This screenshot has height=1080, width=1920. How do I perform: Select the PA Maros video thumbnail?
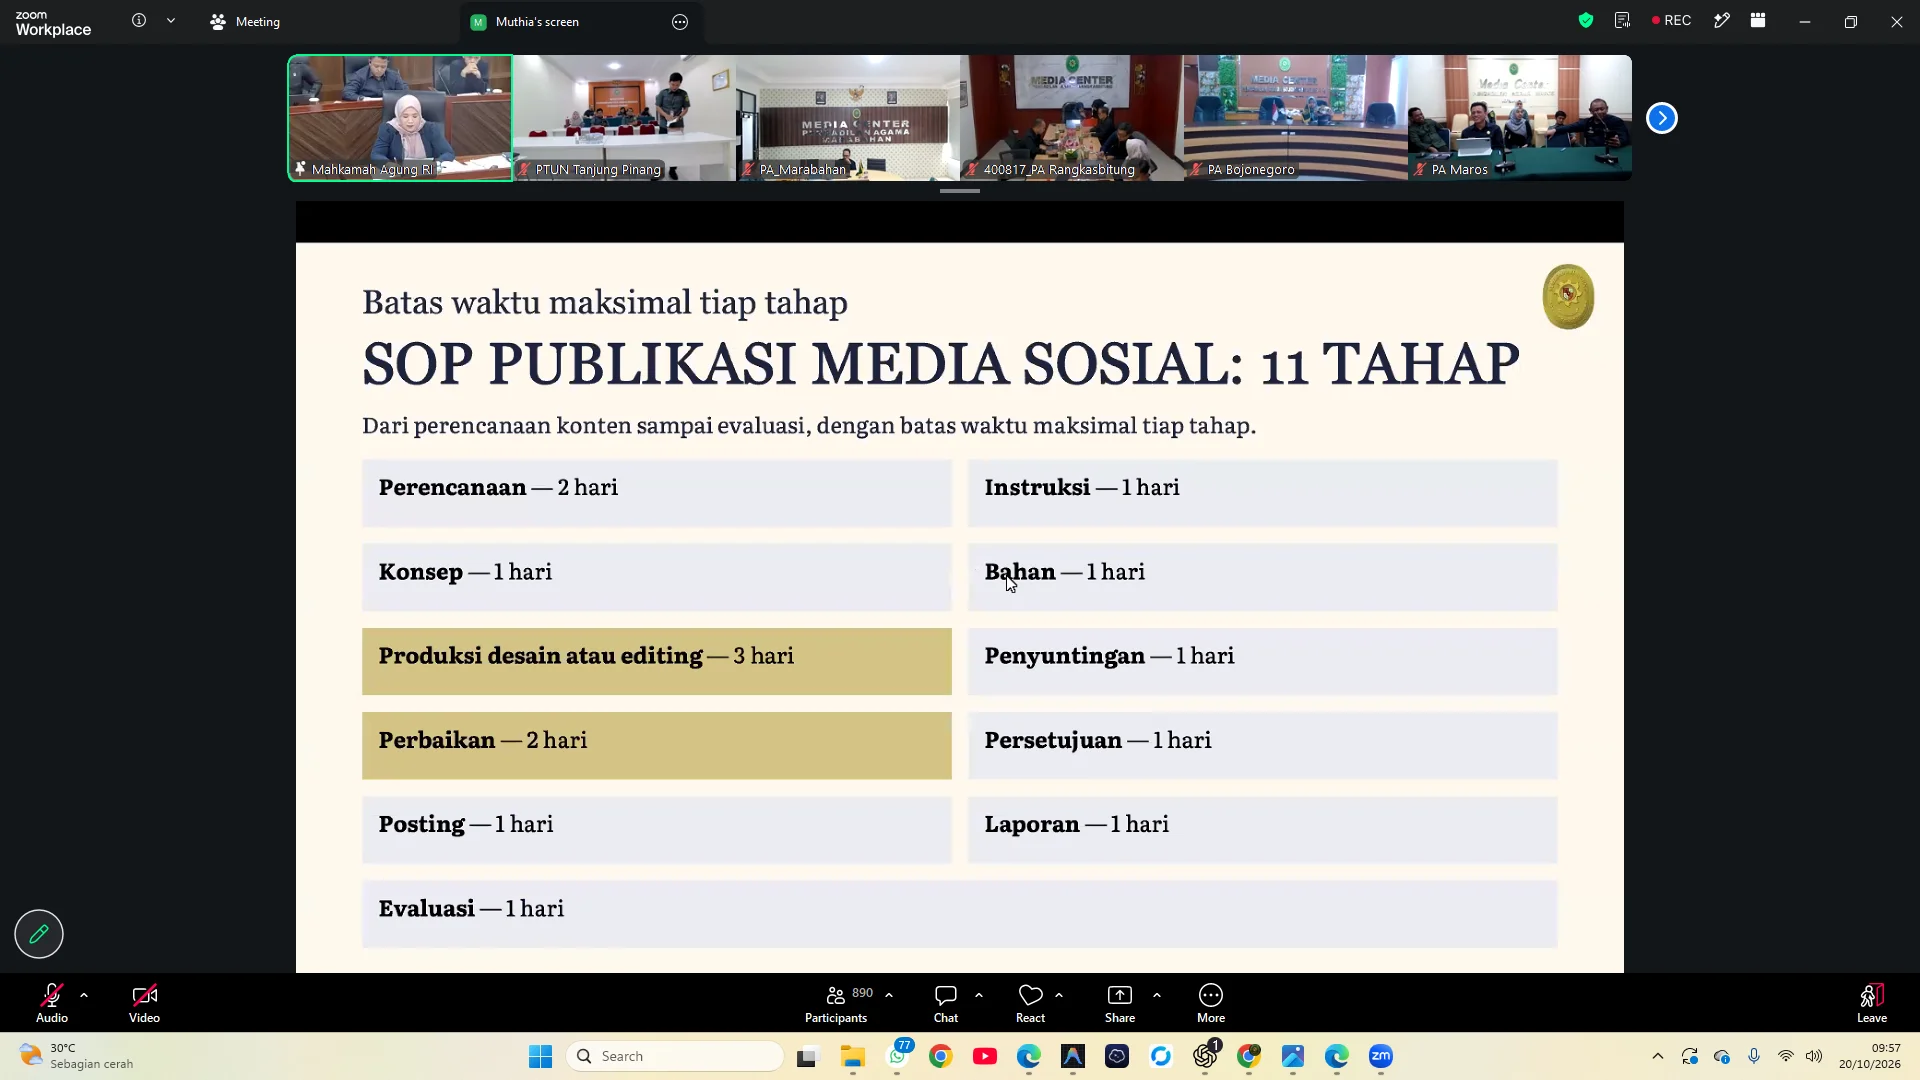click(x=1520, y=118)
